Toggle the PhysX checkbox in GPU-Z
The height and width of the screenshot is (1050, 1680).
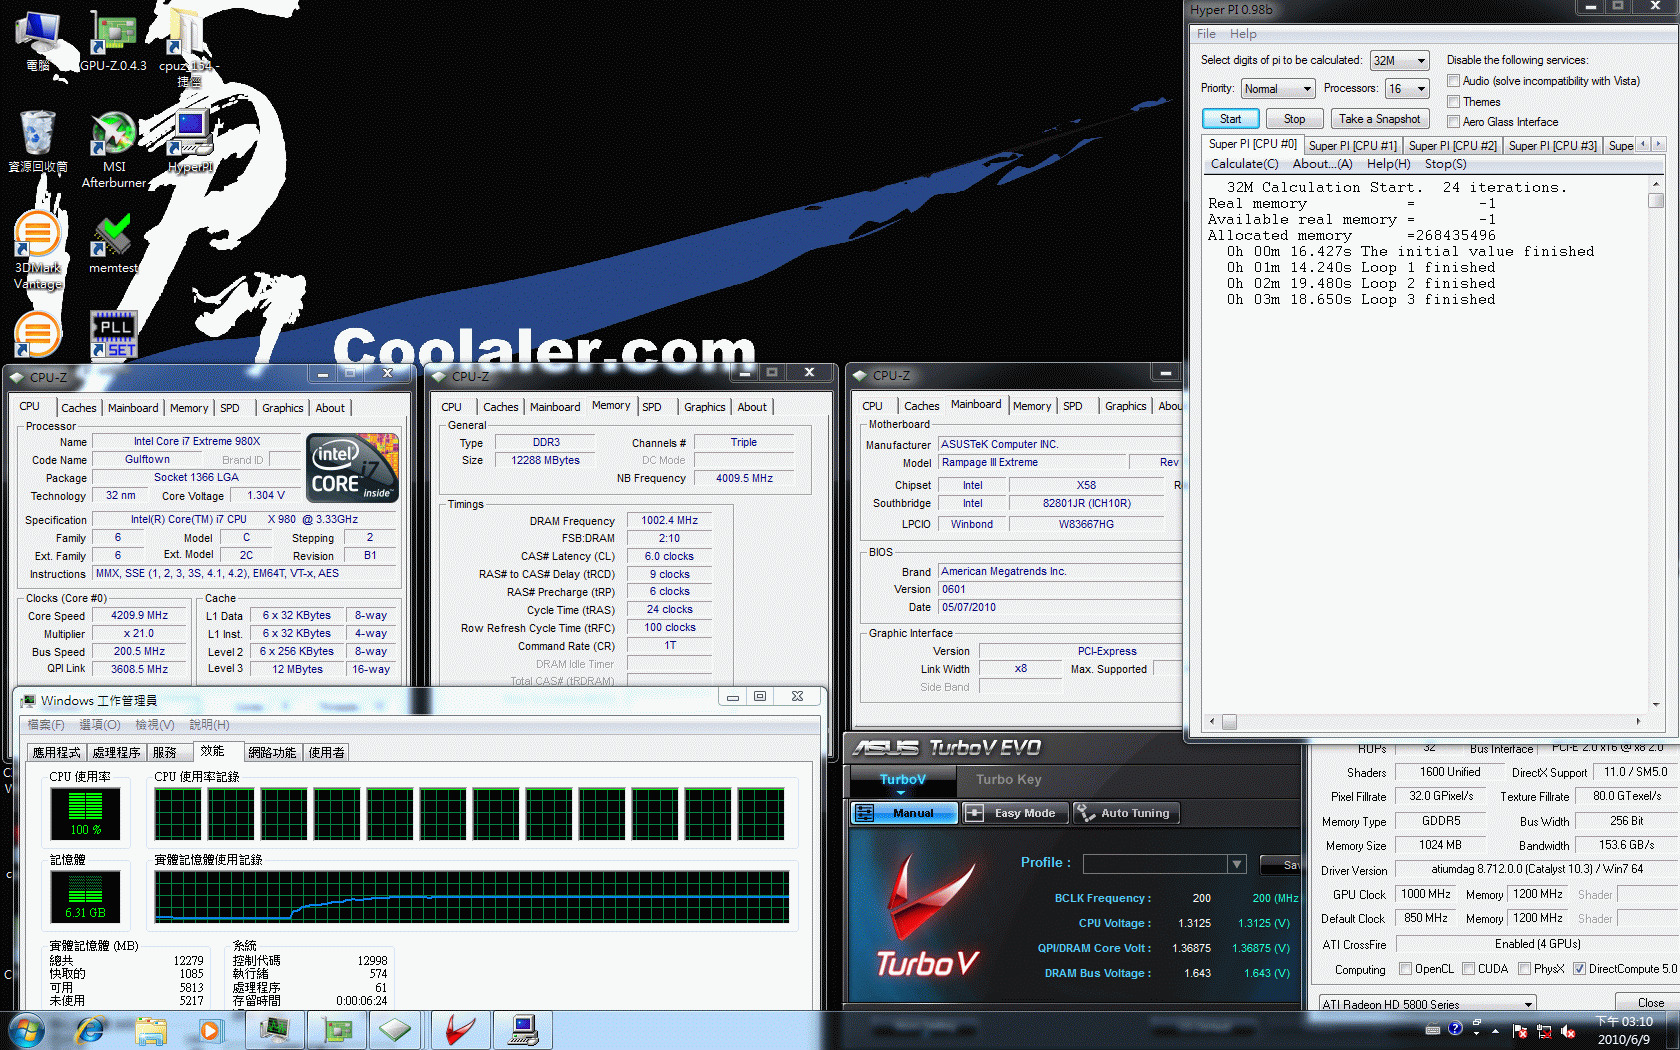(x=1524, y=969)
